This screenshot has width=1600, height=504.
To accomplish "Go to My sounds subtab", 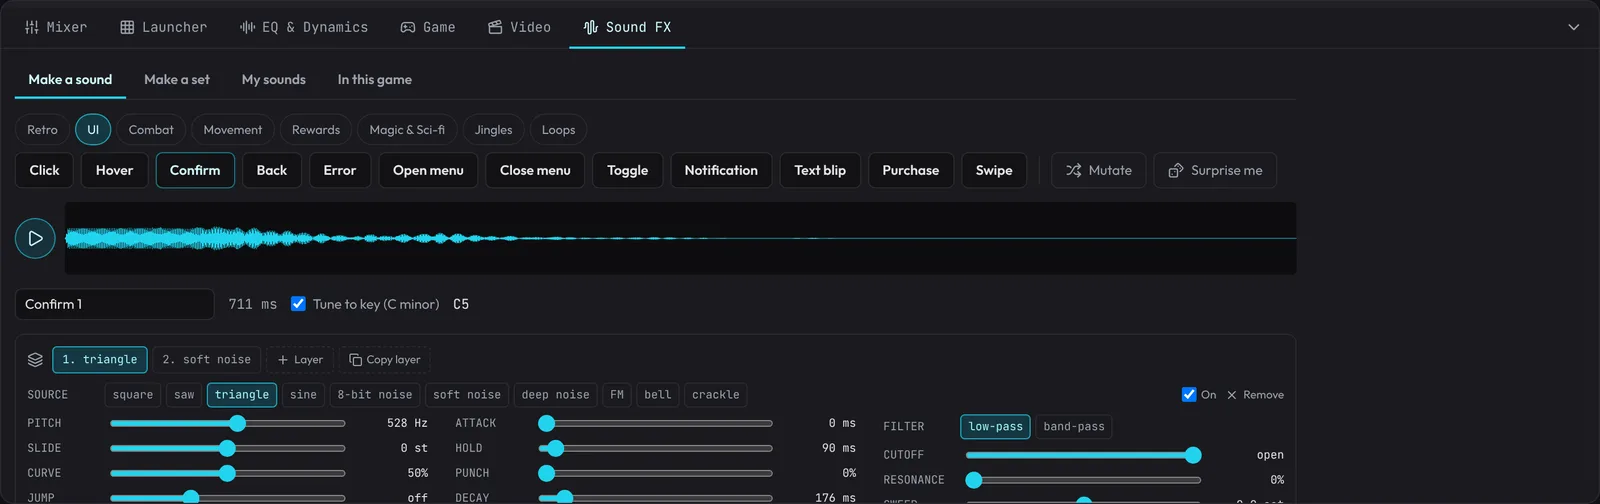I will (x=274, y=80).
